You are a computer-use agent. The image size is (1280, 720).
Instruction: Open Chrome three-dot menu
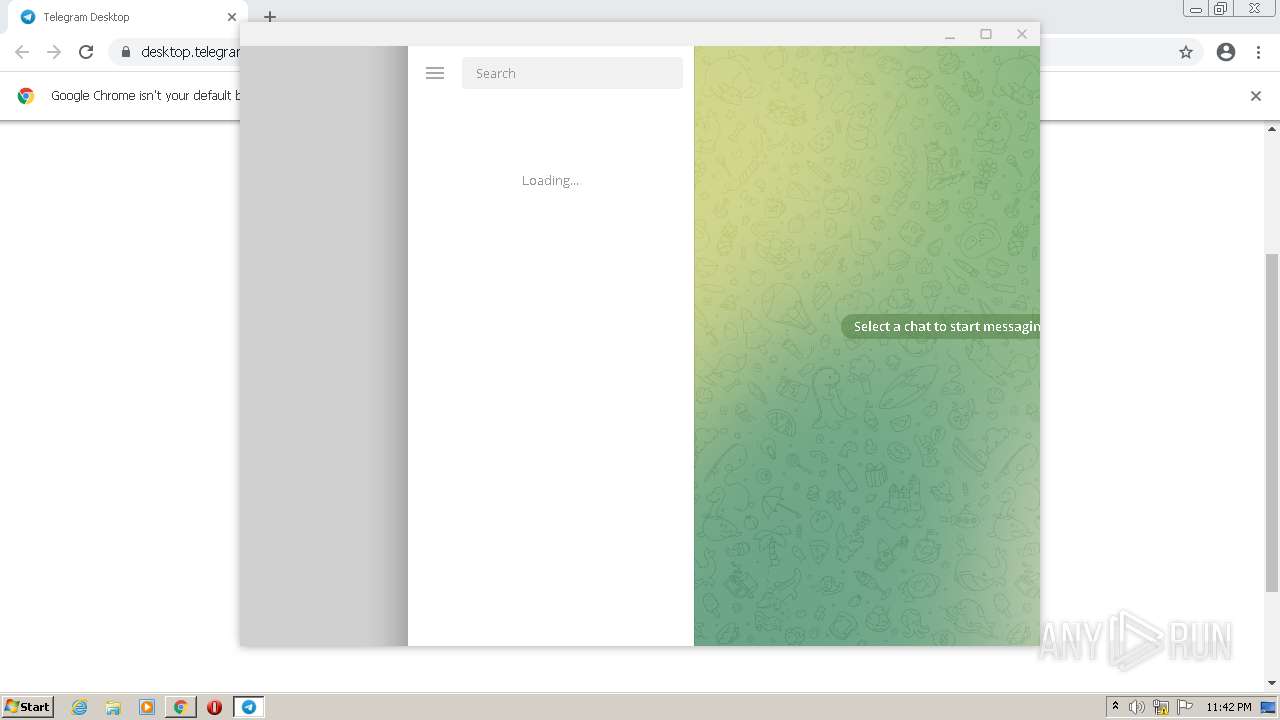tap(1258, 52)
